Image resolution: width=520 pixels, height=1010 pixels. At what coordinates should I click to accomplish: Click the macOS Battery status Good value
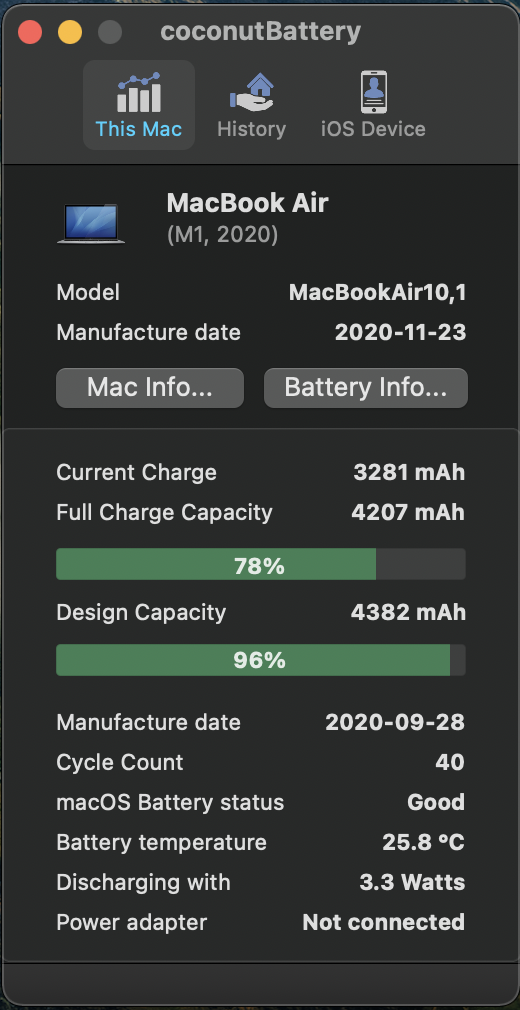tap(436, 803)
